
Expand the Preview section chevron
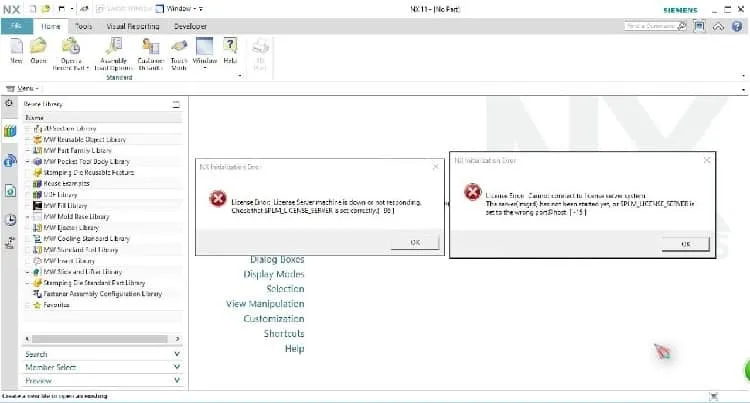coord(176,381)
